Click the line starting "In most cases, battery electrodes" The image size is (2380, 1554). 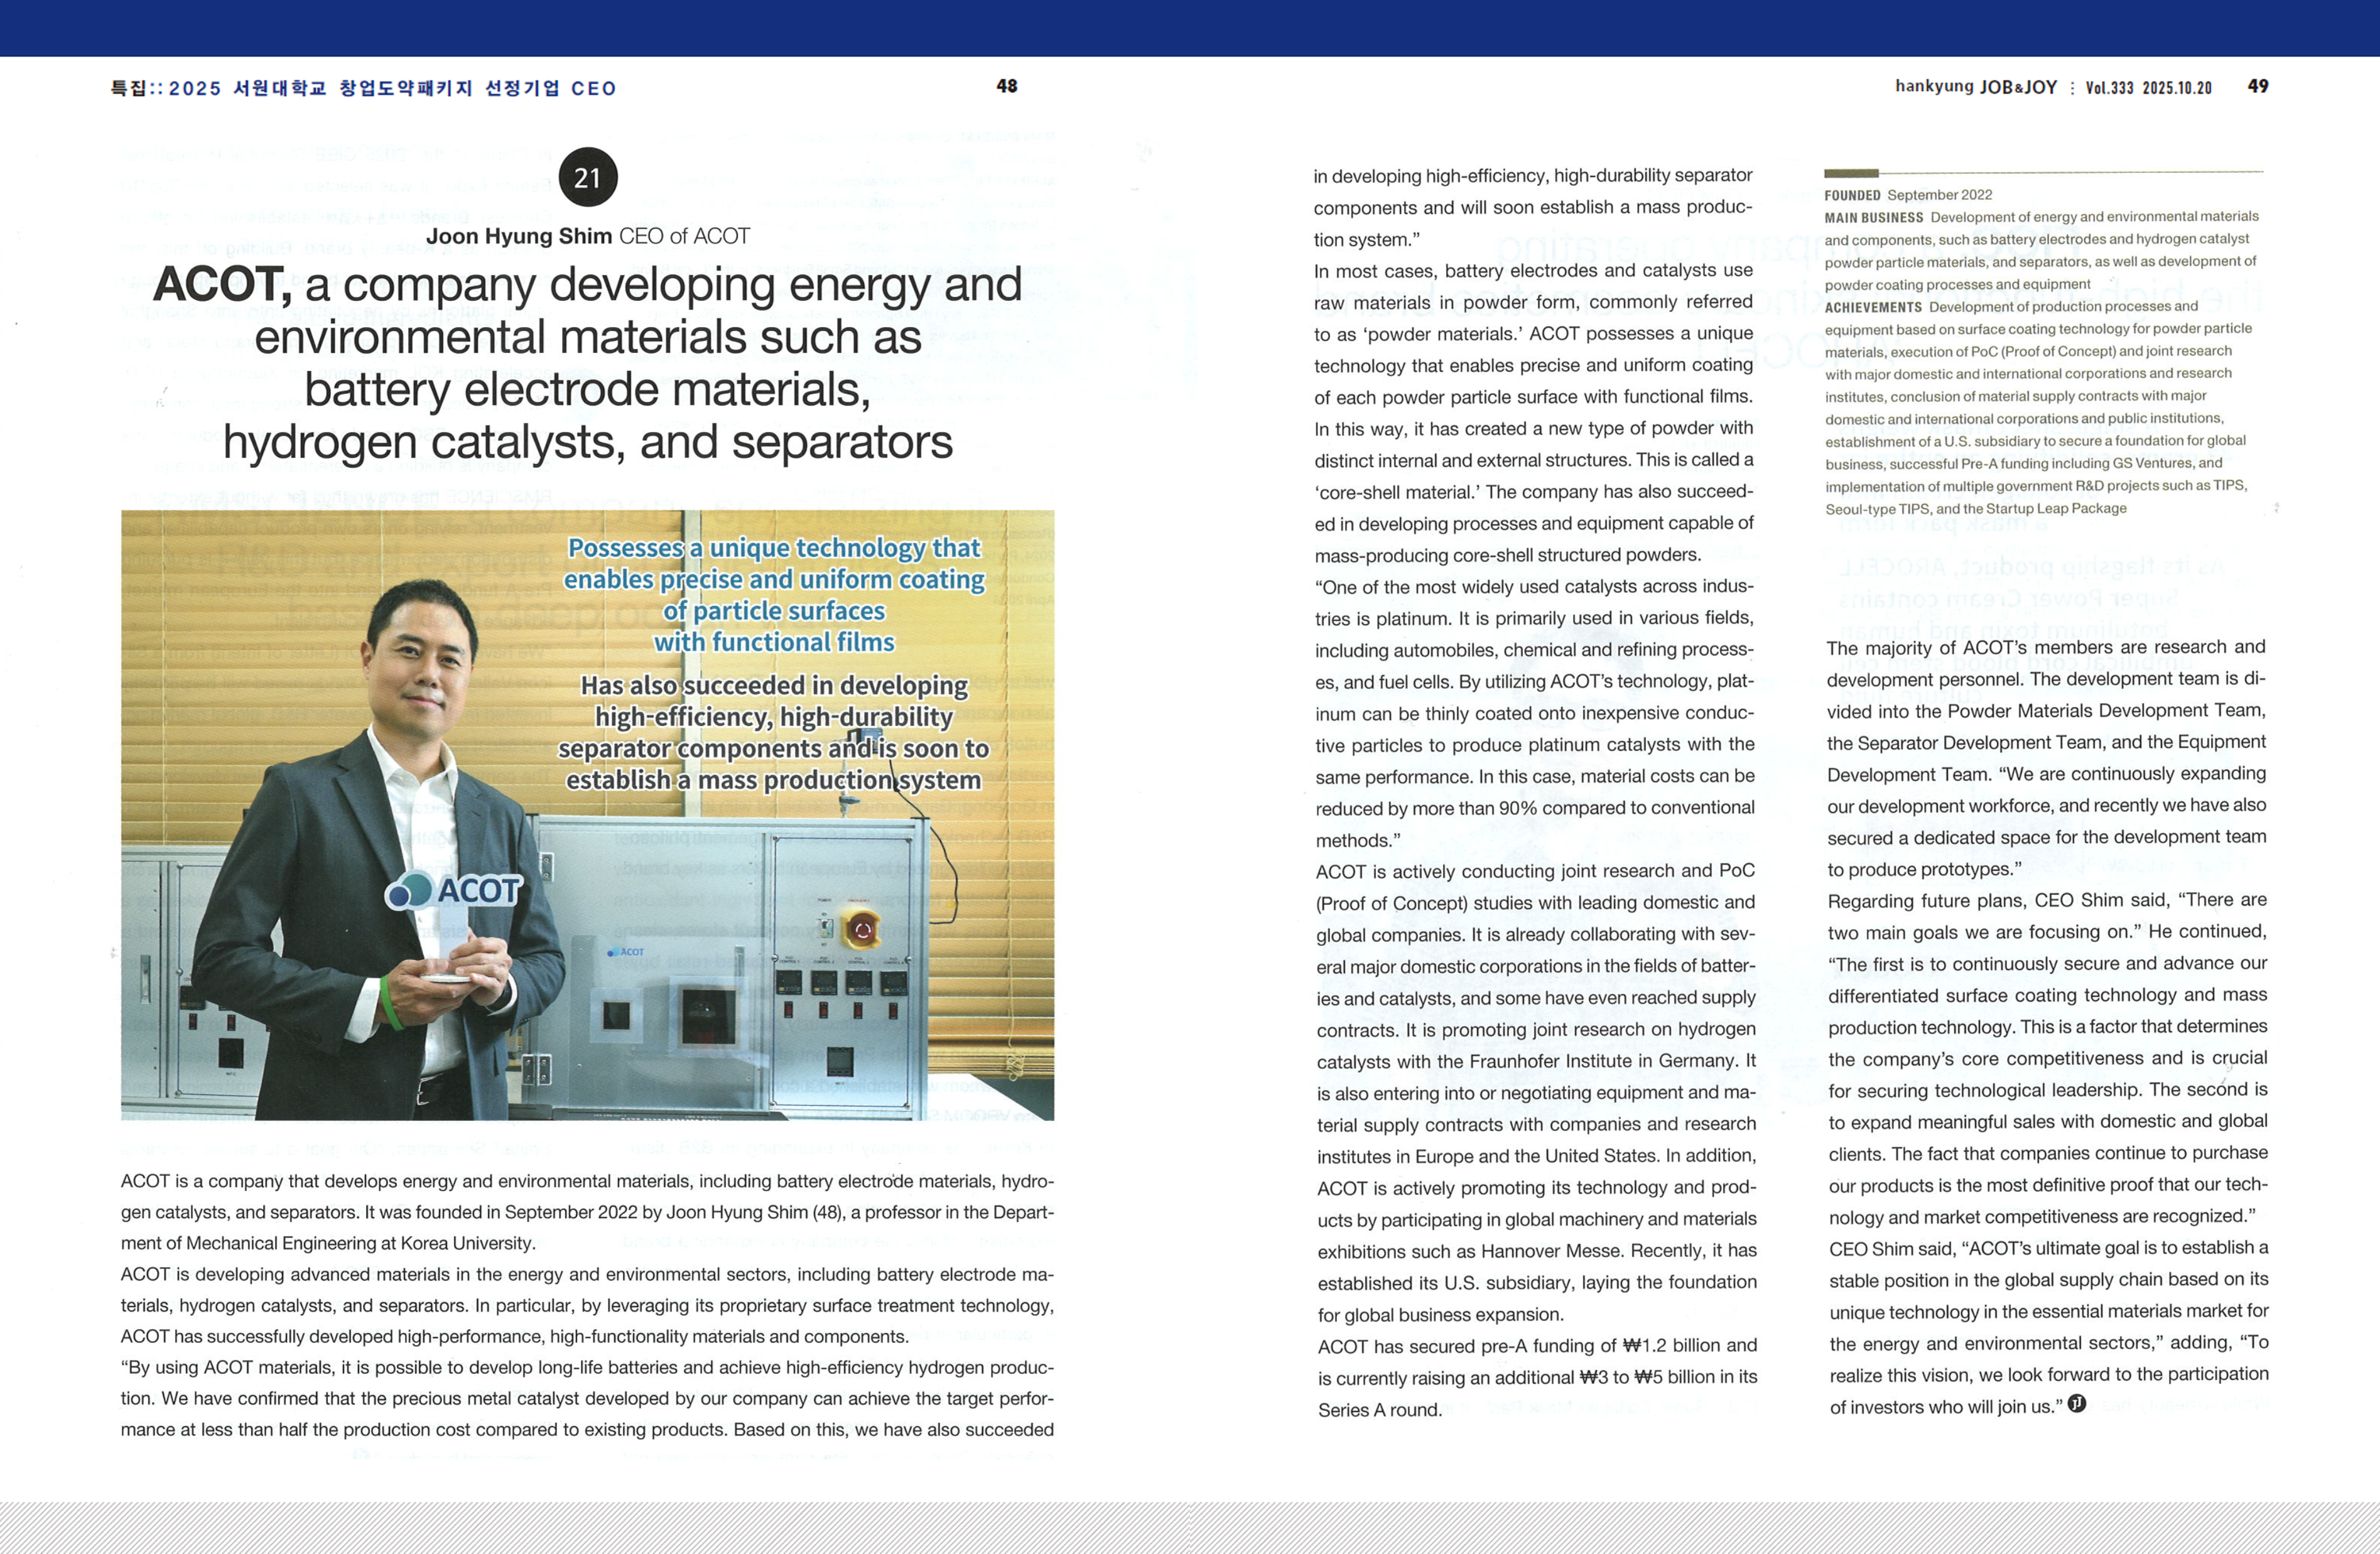tap(1533, 271)
